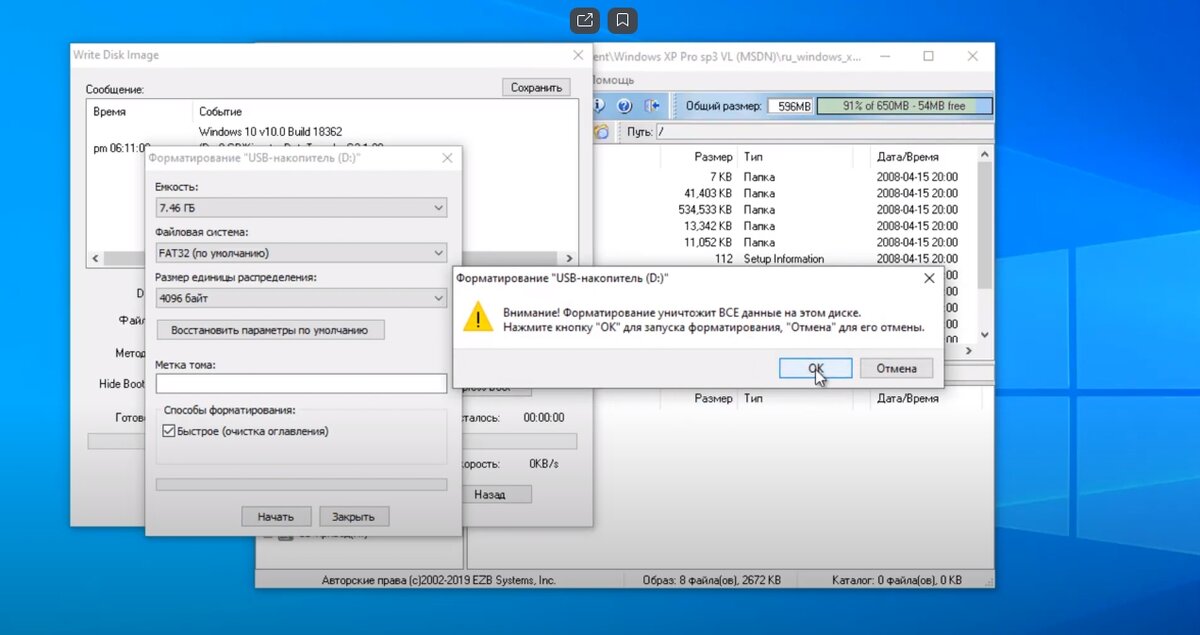1200x635 pixels.
Task: Click the Windows 10 v10.0 Build 18362 log entry
Action: coord(270,131)
